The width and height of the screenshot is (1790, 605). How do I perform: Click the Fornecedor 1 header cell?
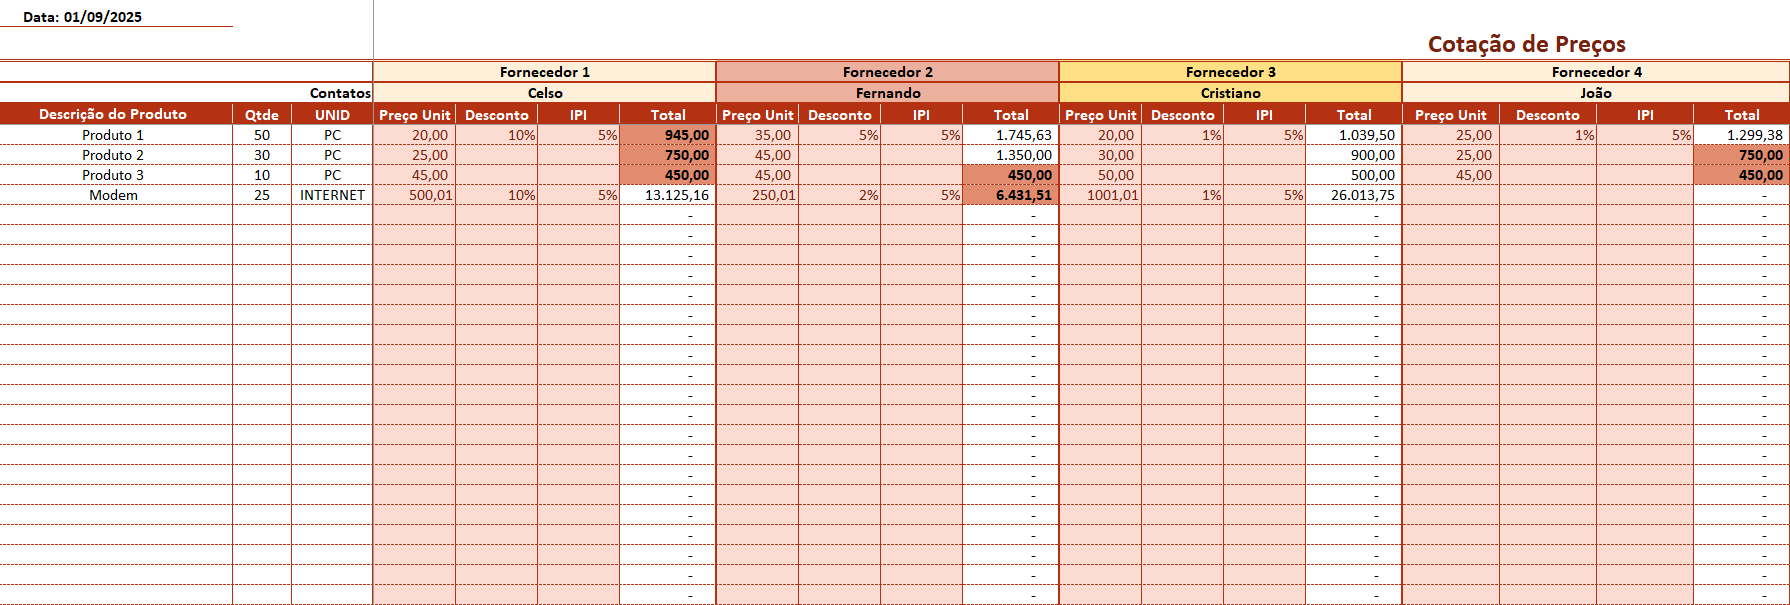click(544, 72)
